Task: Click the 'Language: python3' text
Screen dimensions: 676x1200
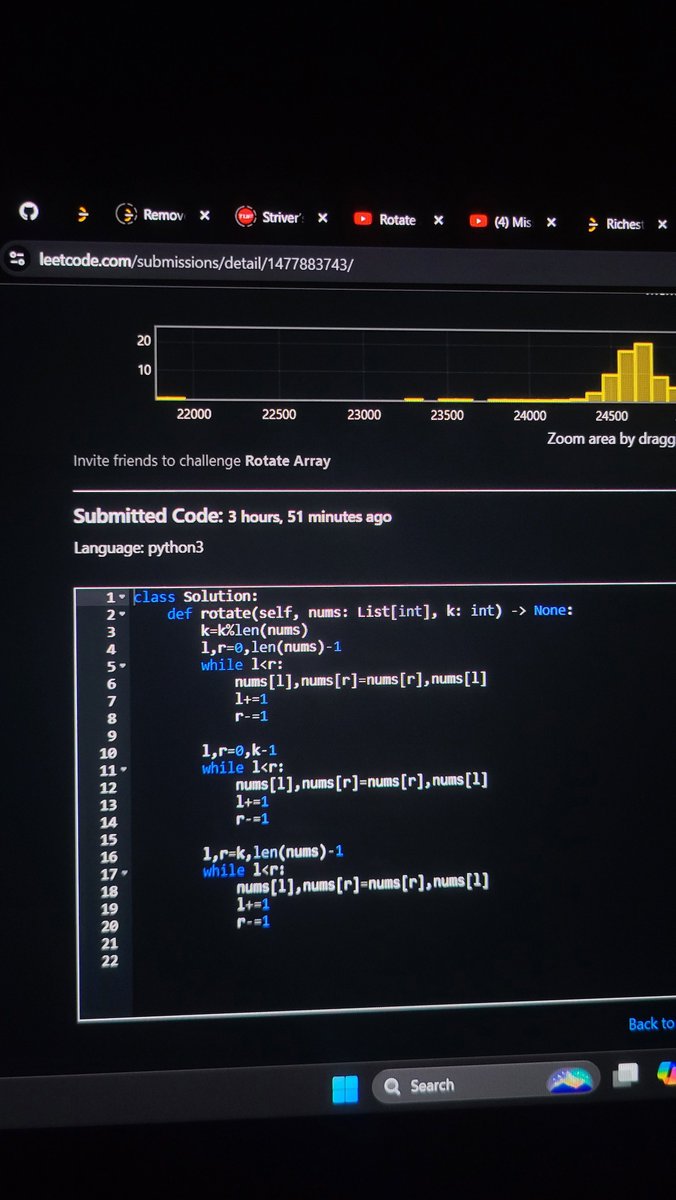Action: point(138,548)
